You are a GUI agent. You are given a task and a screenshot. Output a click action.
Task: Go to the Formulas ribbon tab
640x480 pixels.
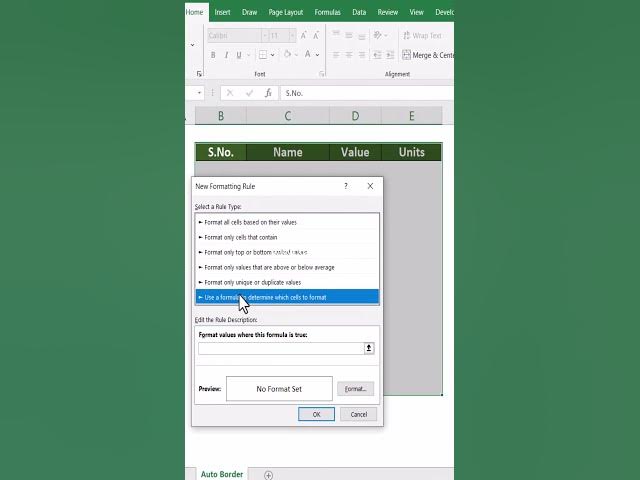click(327, 12)
